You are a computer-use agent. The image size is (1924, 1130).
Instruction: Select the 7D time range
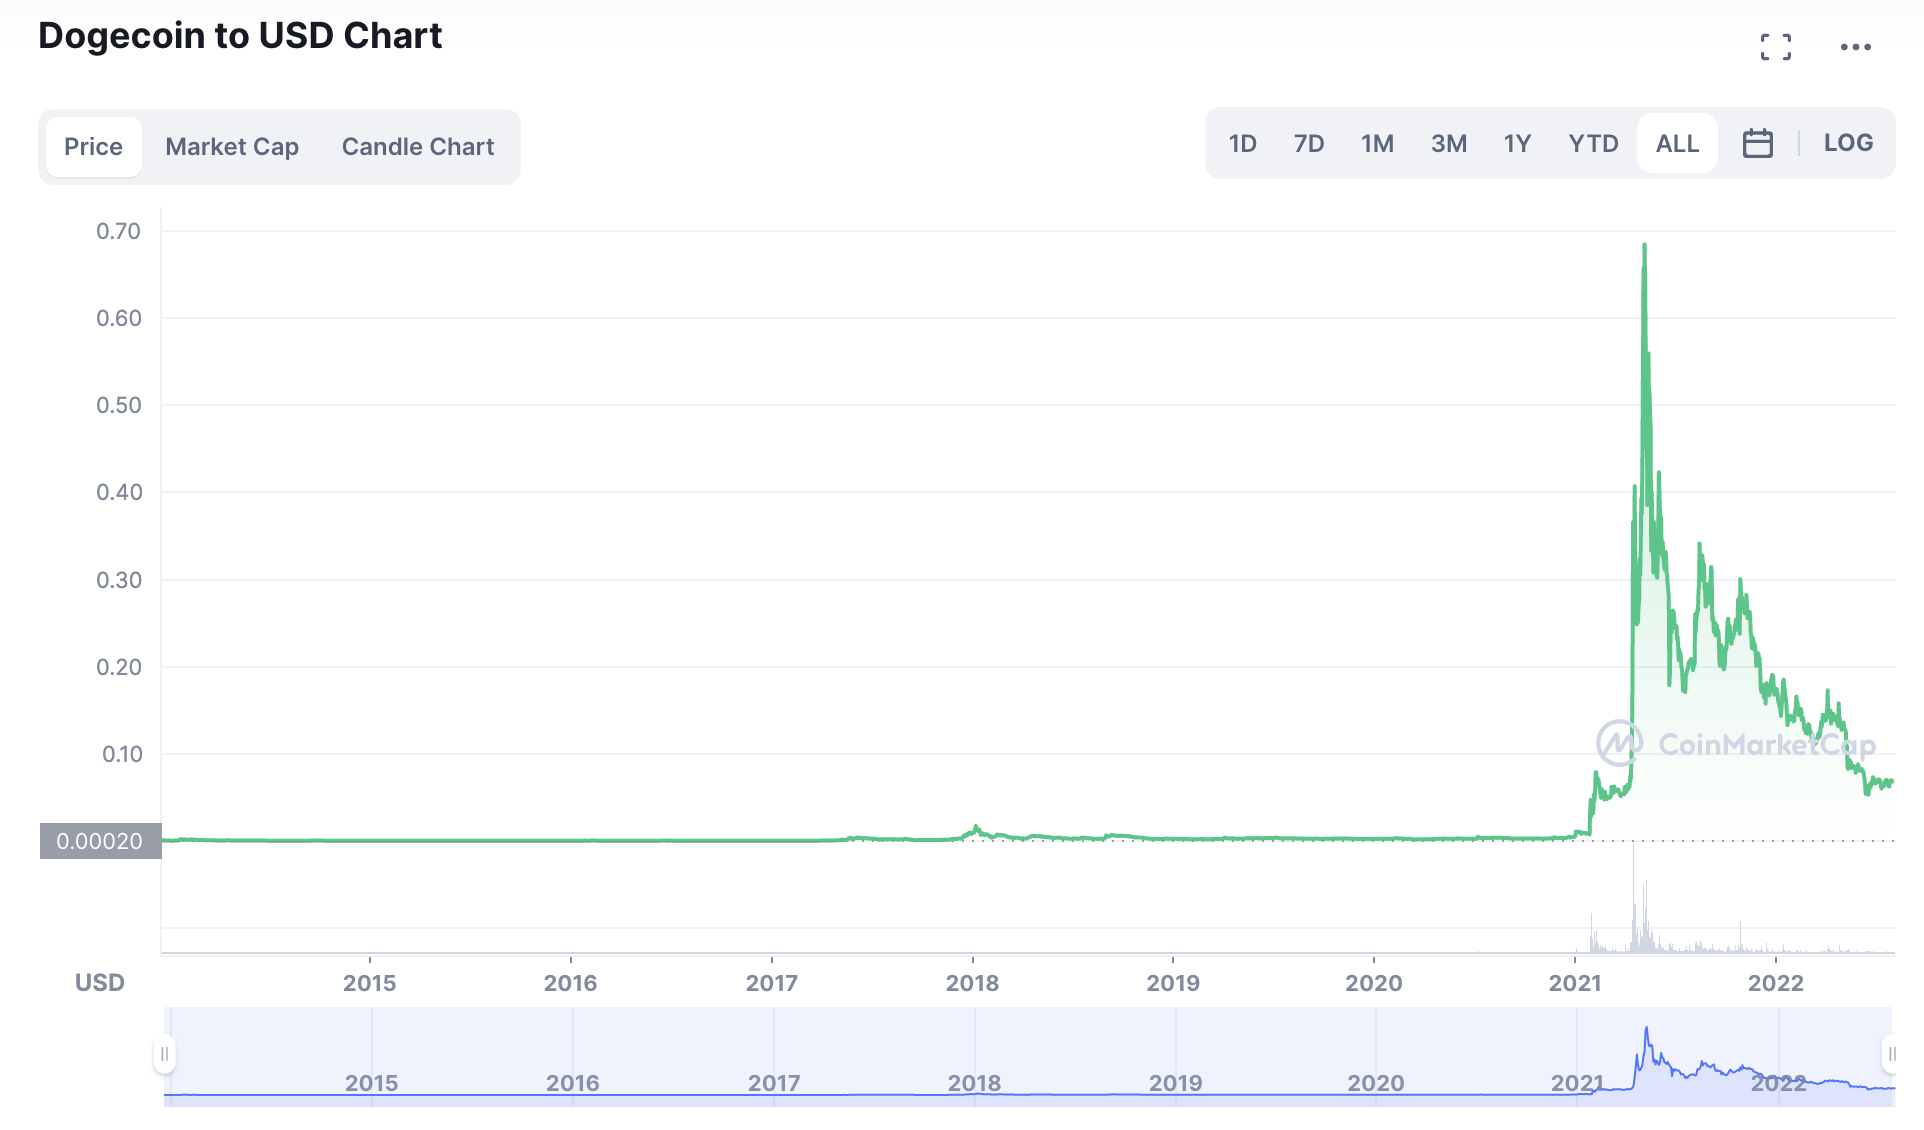click(x=1308, y=143)
